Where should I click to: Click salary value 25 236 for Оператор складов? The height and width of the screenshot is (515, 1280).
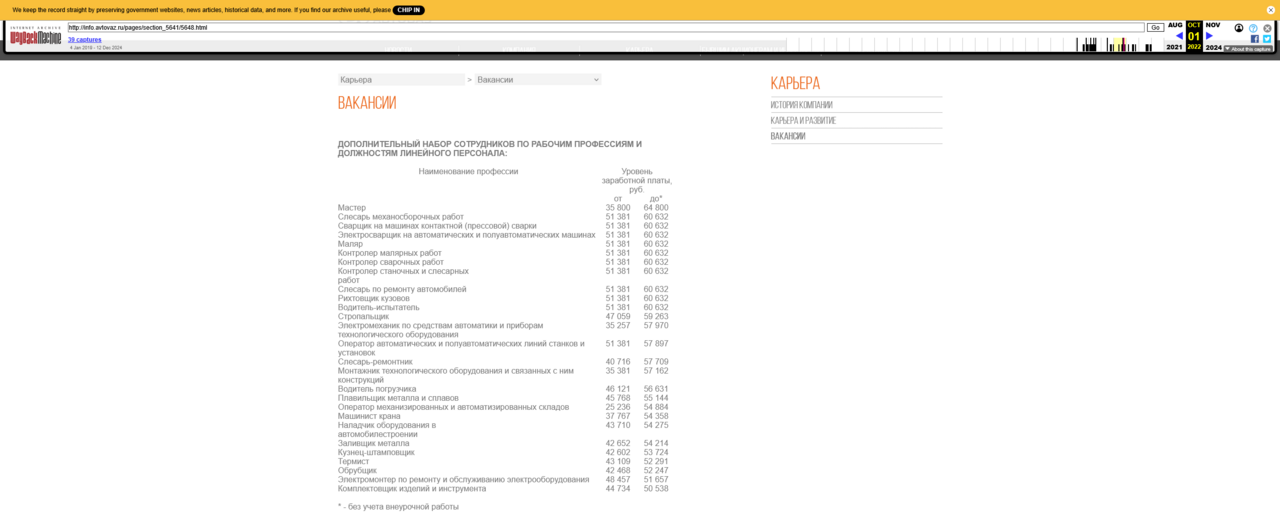[618, 407]
